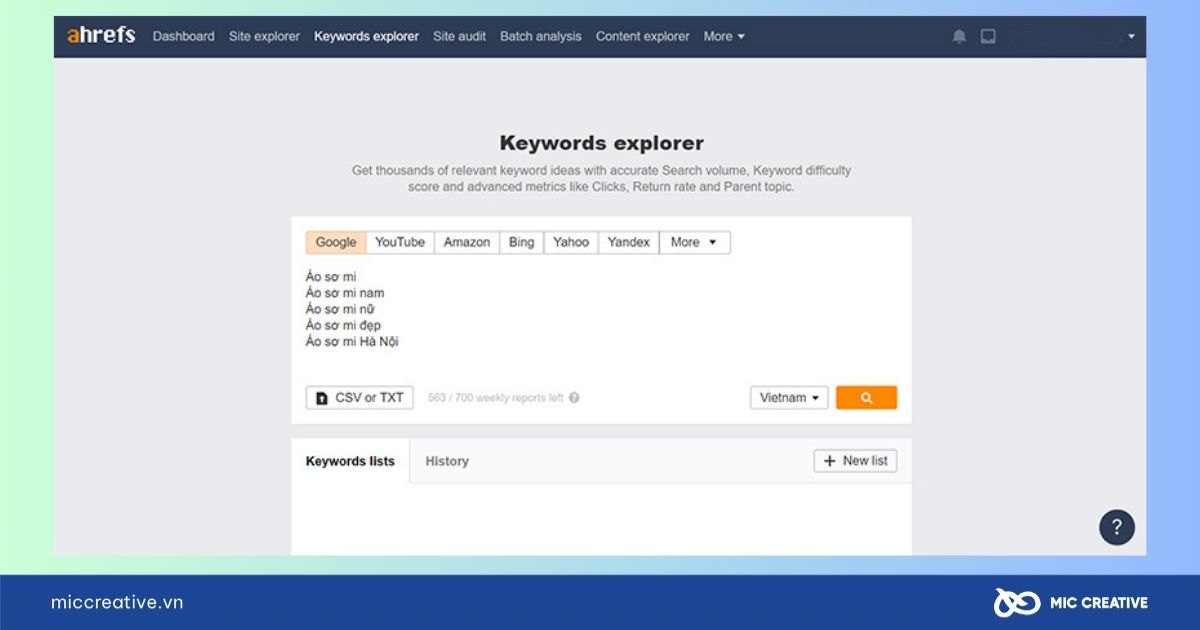Viewport: 1200px width, 630px height.
Task: Open Keywords explorer in navigation
Action: pos(366,36)
